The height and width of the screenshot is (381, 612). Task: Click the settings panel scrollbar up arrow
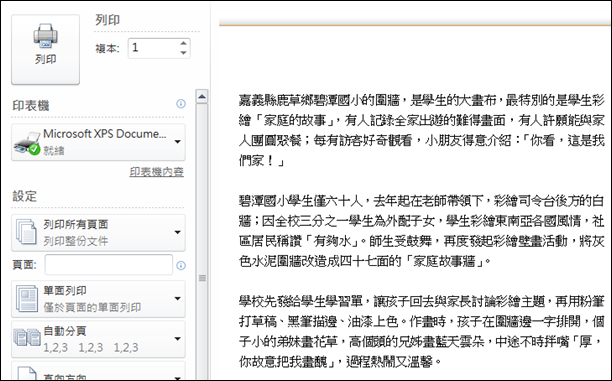point(202,96)
